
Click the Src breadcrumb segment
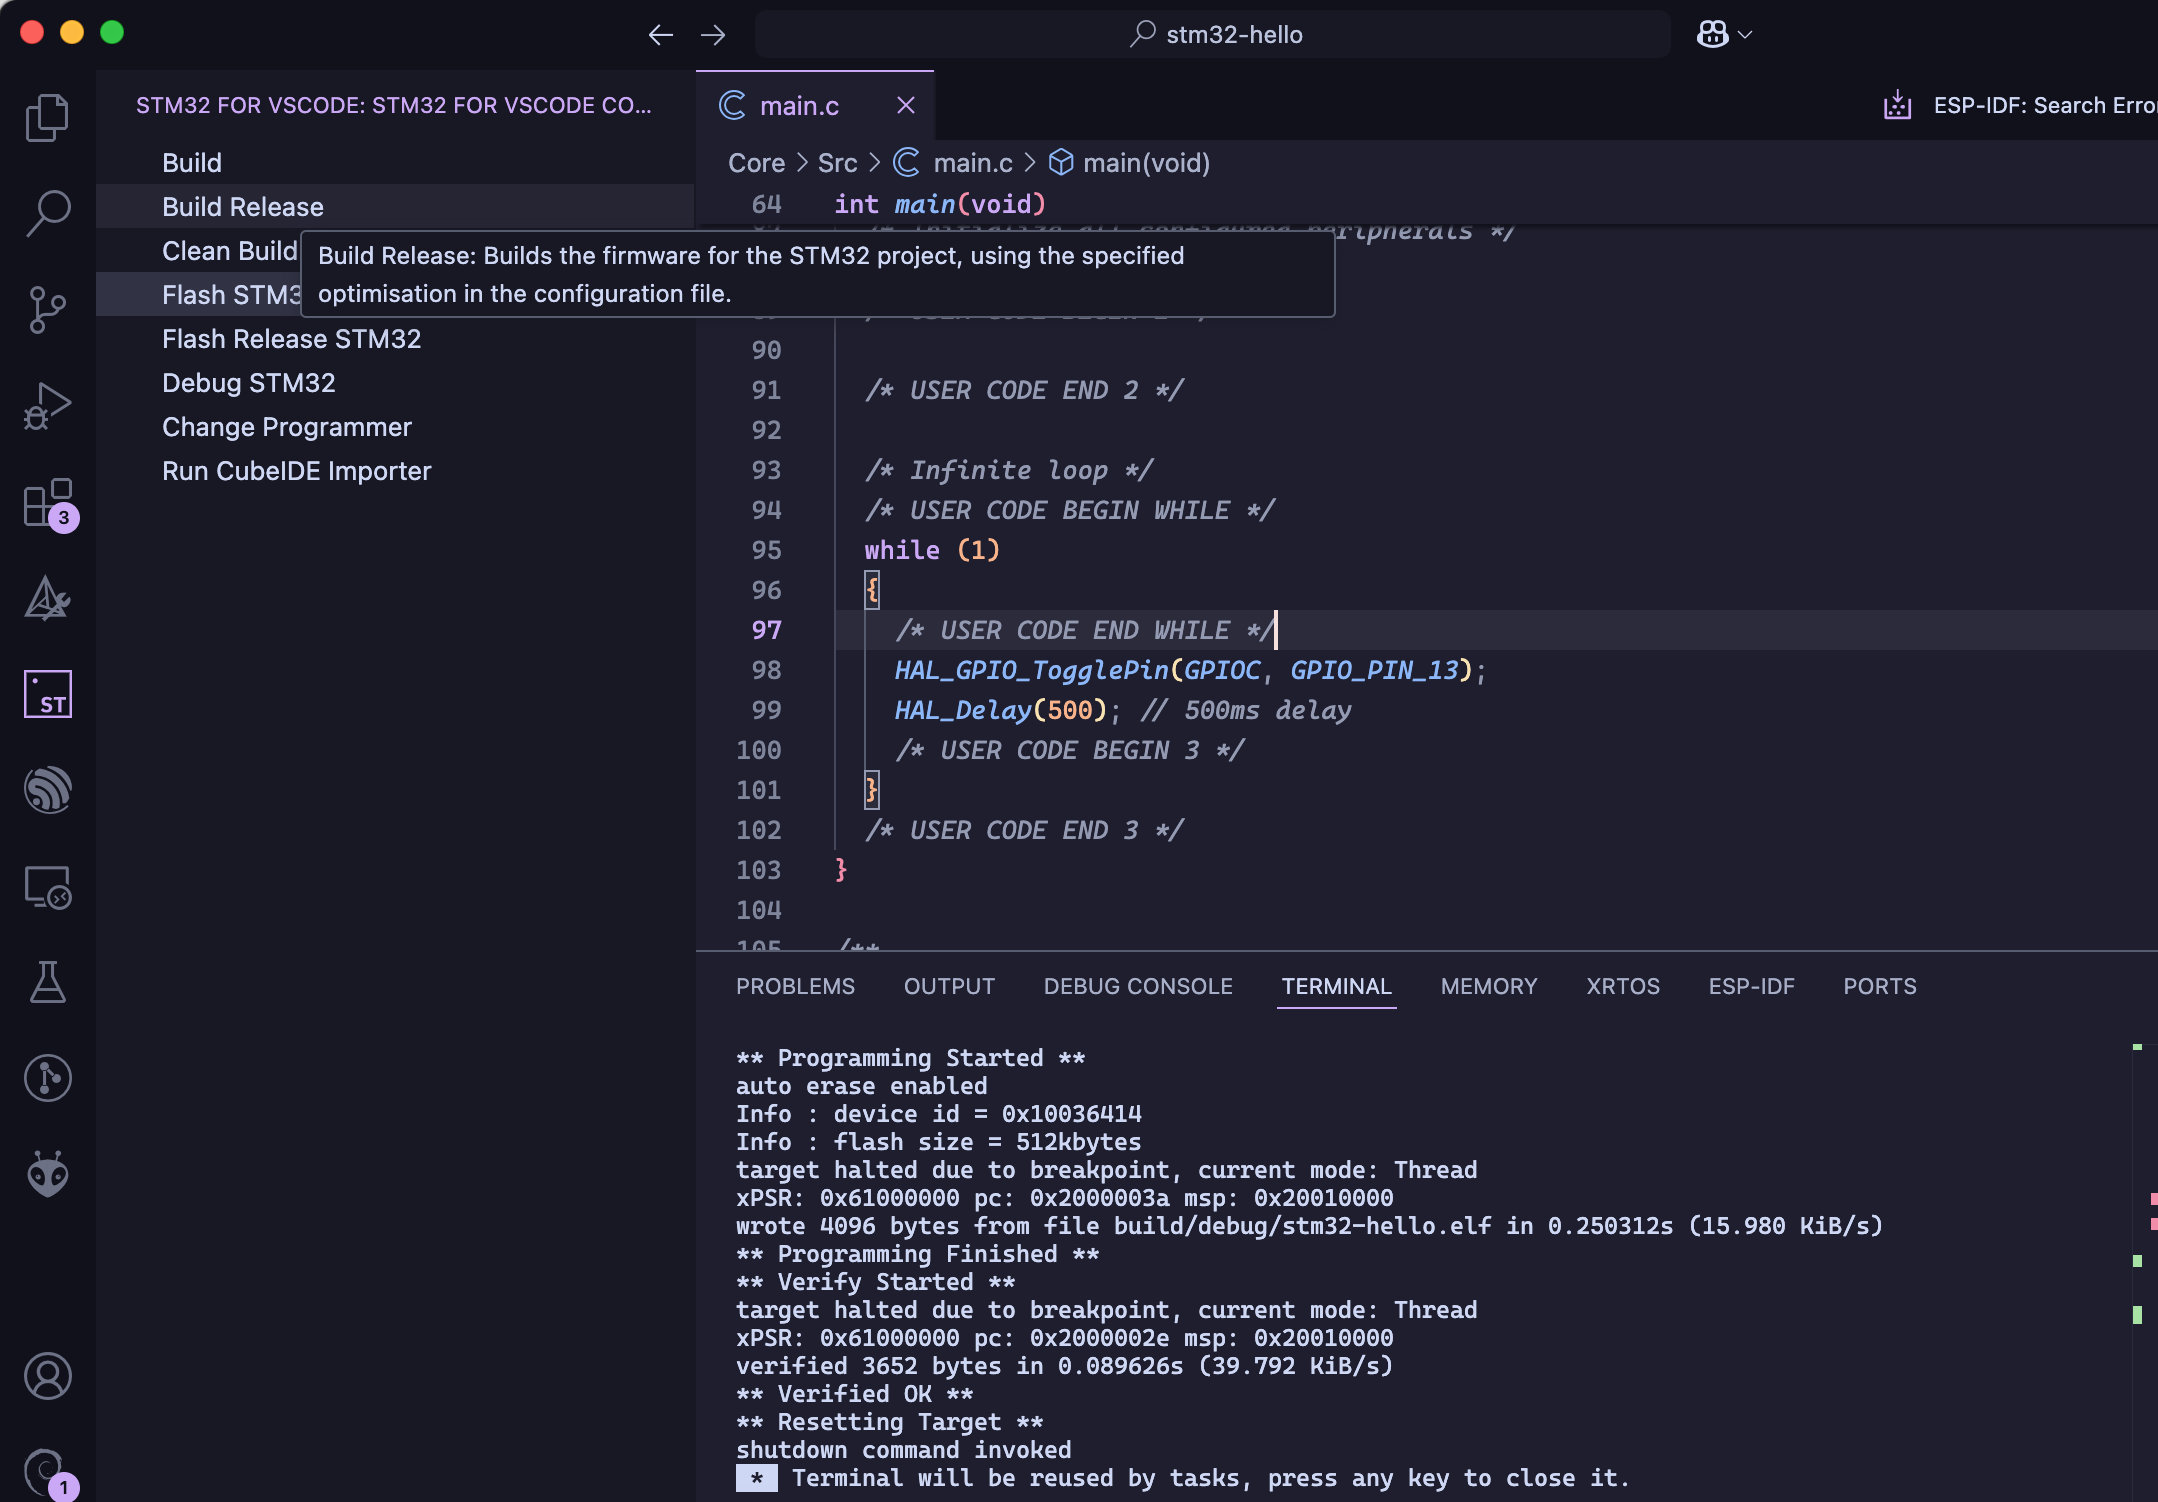[837, 163]
